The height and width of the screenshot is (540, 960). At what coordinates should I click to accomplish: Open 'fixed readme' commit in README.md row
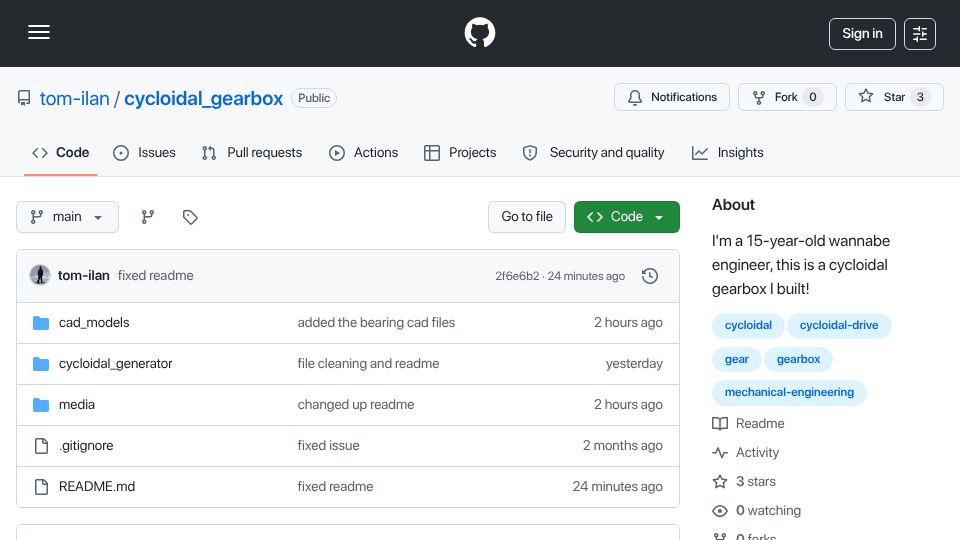click(x=335, y=487)
